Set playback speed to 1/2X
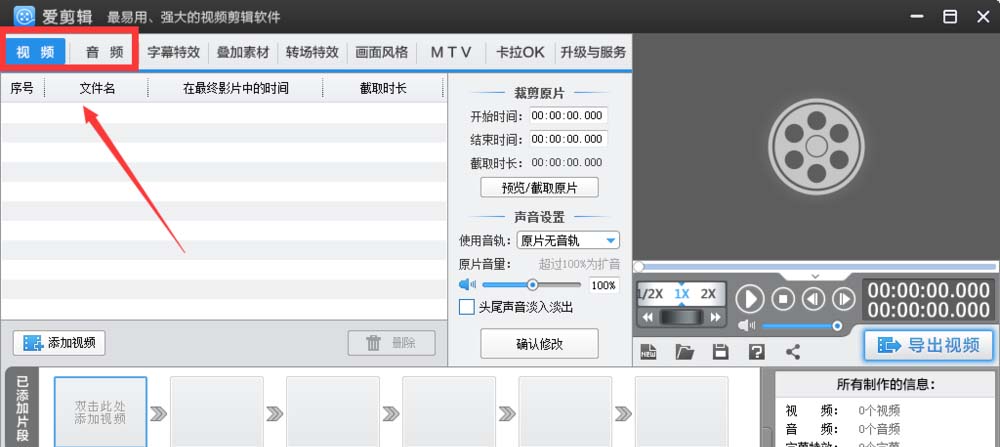Screen dimensions: 1000x447 click(x=651, y=294)
